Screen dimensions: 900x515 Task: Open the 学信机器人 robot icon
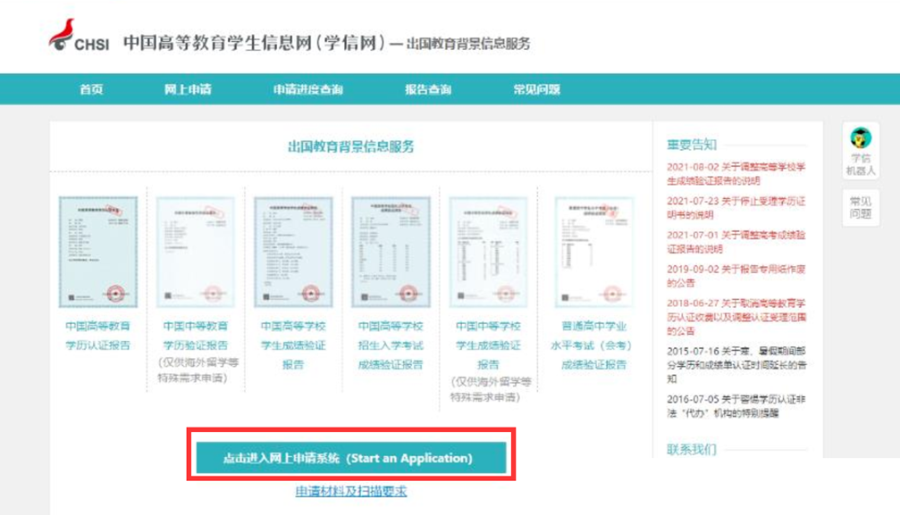click(860, 151)
